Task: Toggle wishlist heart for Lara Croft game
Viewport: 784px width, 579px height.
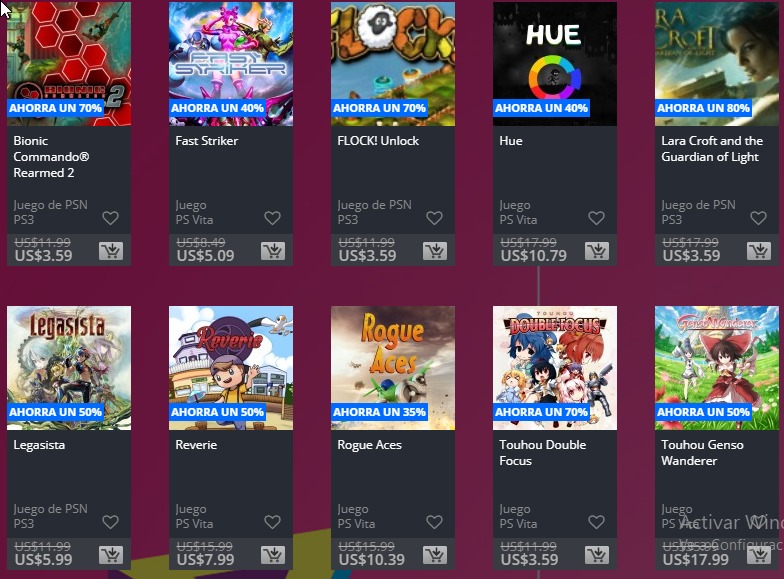Action: coord(758,218)
